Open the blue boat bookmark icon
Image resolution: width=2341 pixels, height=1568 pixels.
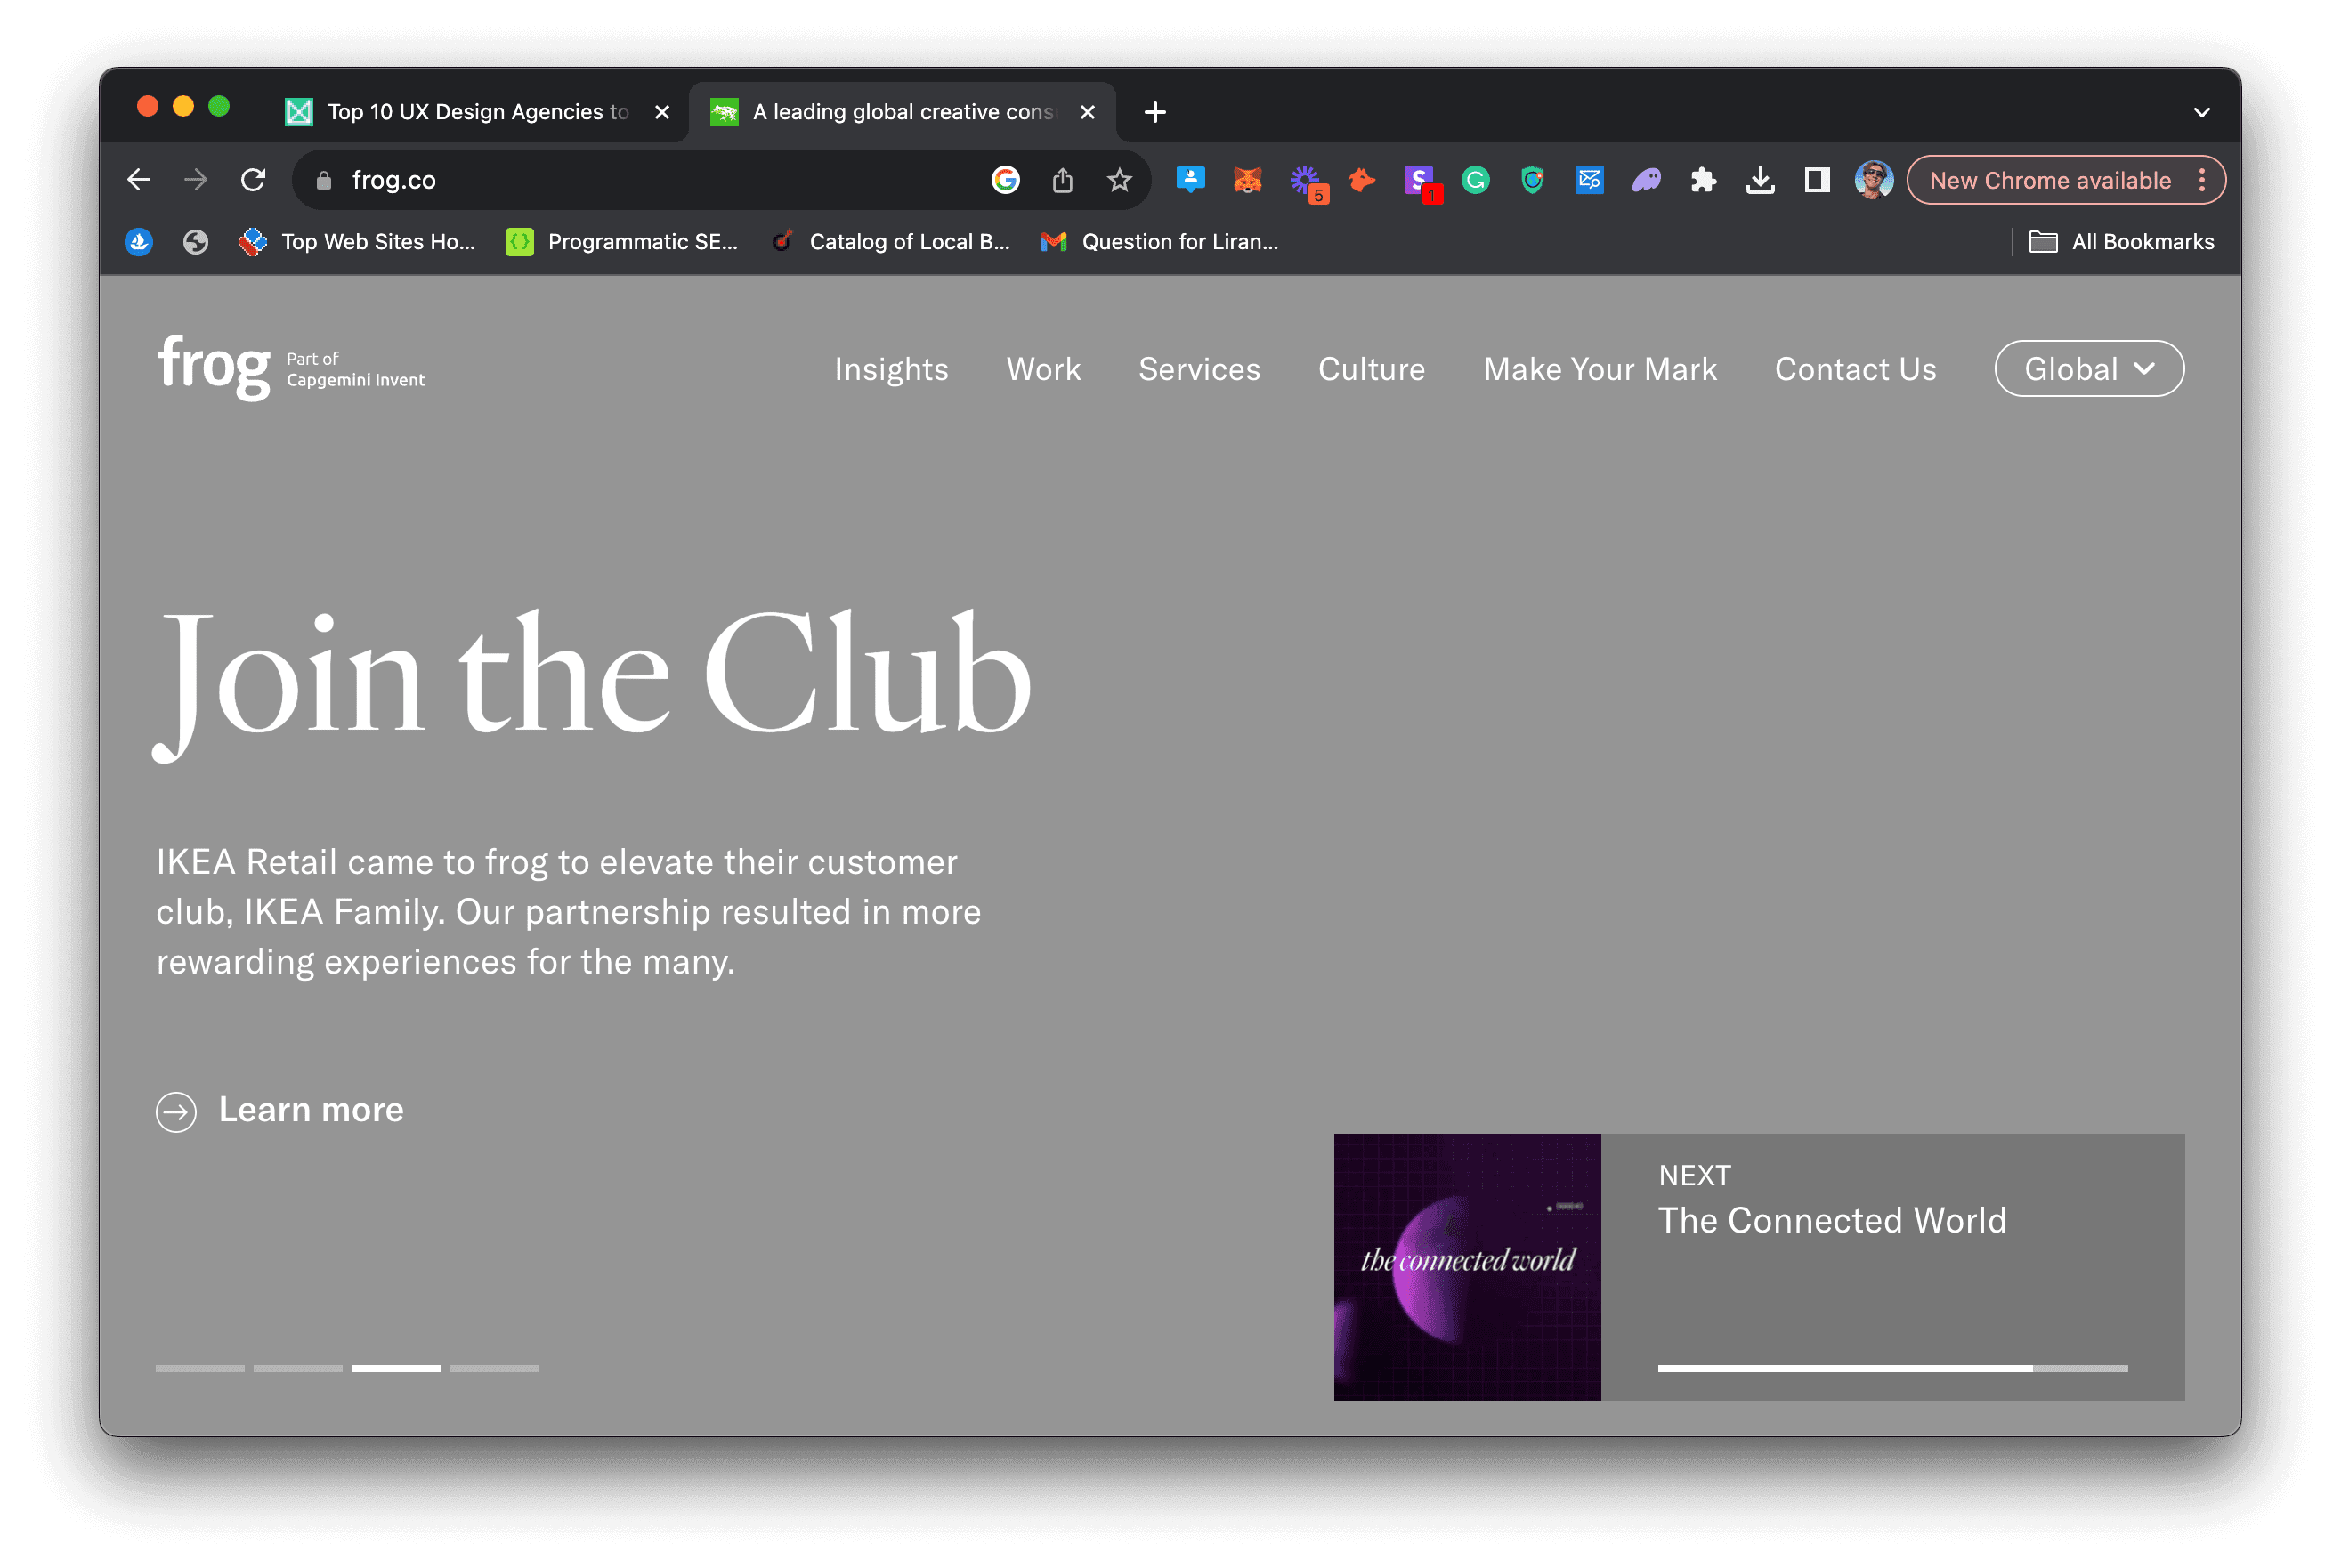point(139,242)
